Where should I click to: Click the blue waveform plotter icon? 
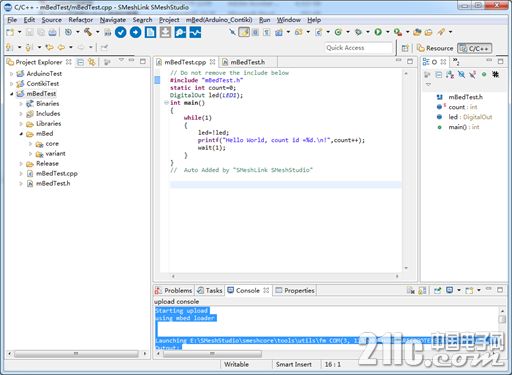195,32
